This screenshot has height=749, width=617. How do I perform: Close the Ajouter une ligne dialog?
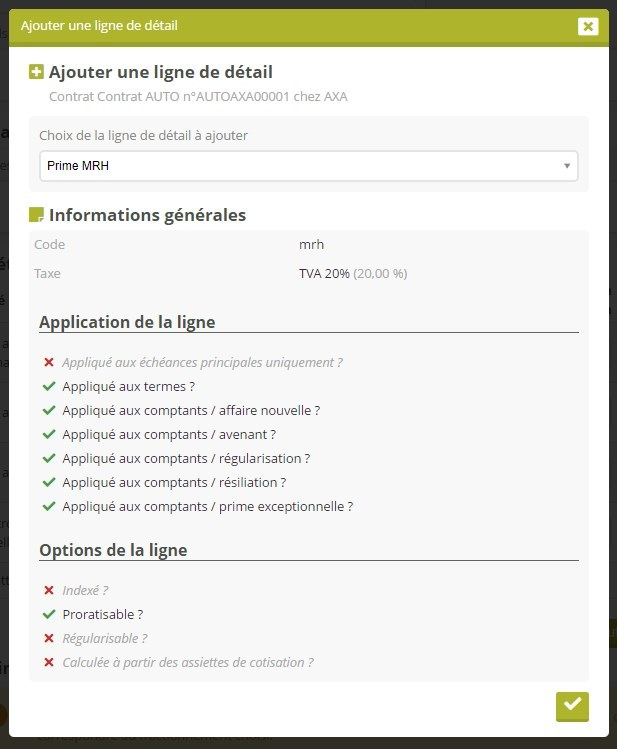tap(588, 26)
